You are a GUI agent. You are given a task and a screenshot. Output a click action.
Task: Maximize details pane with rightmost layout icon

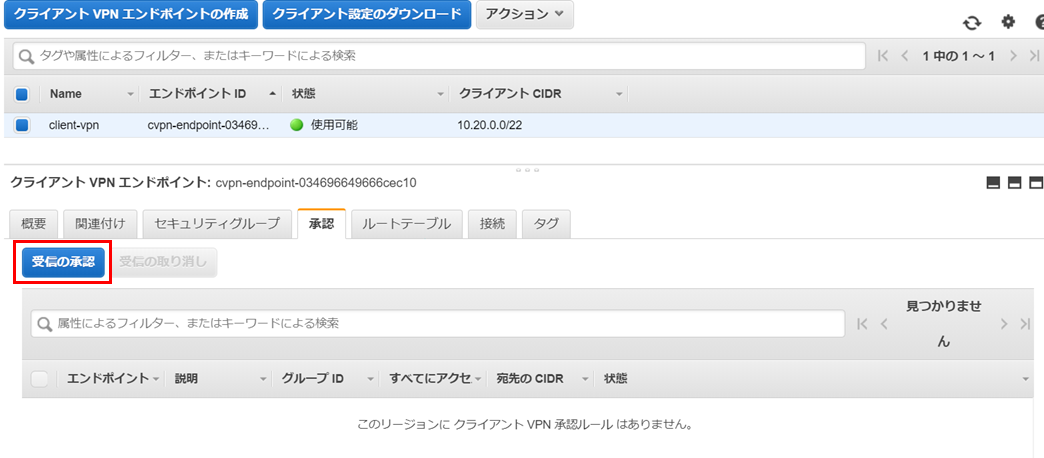(1037, 183)
